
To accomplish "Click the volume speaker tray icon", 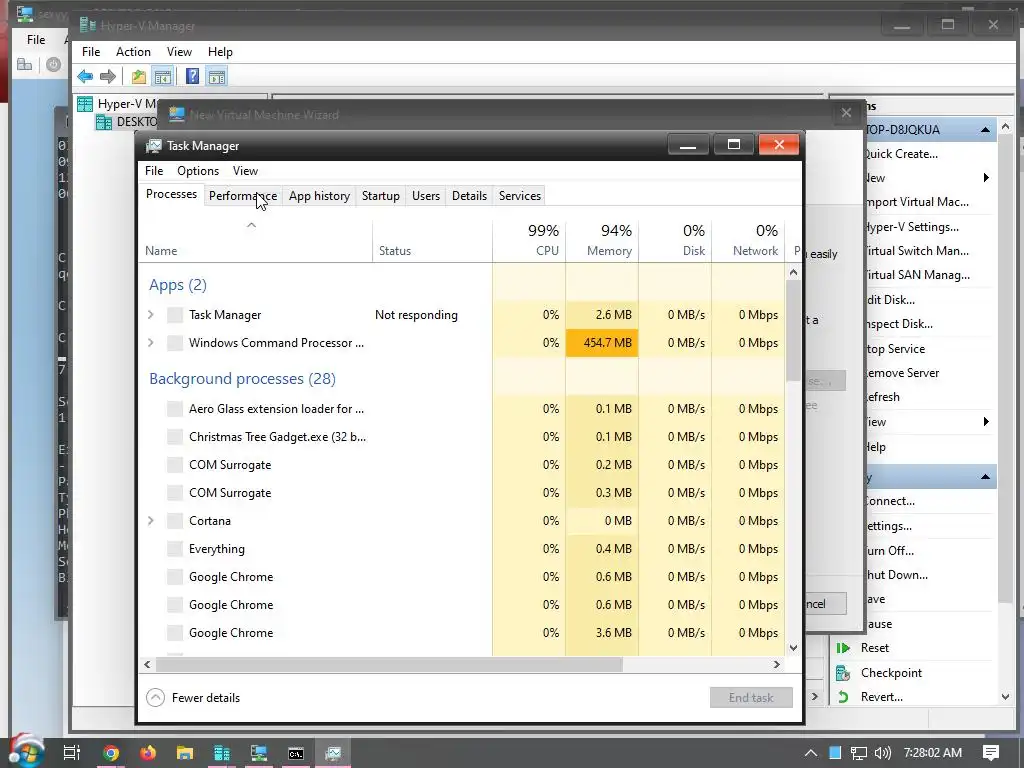I will (x=882, y=753).
